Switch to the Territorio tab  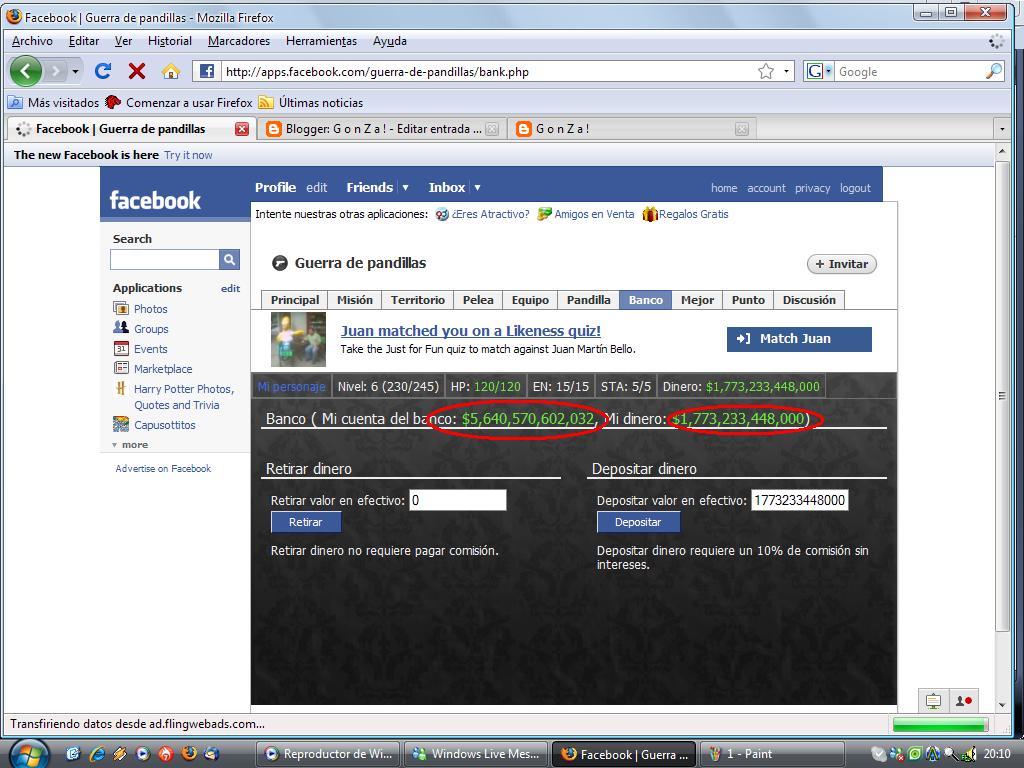(417, 300)
